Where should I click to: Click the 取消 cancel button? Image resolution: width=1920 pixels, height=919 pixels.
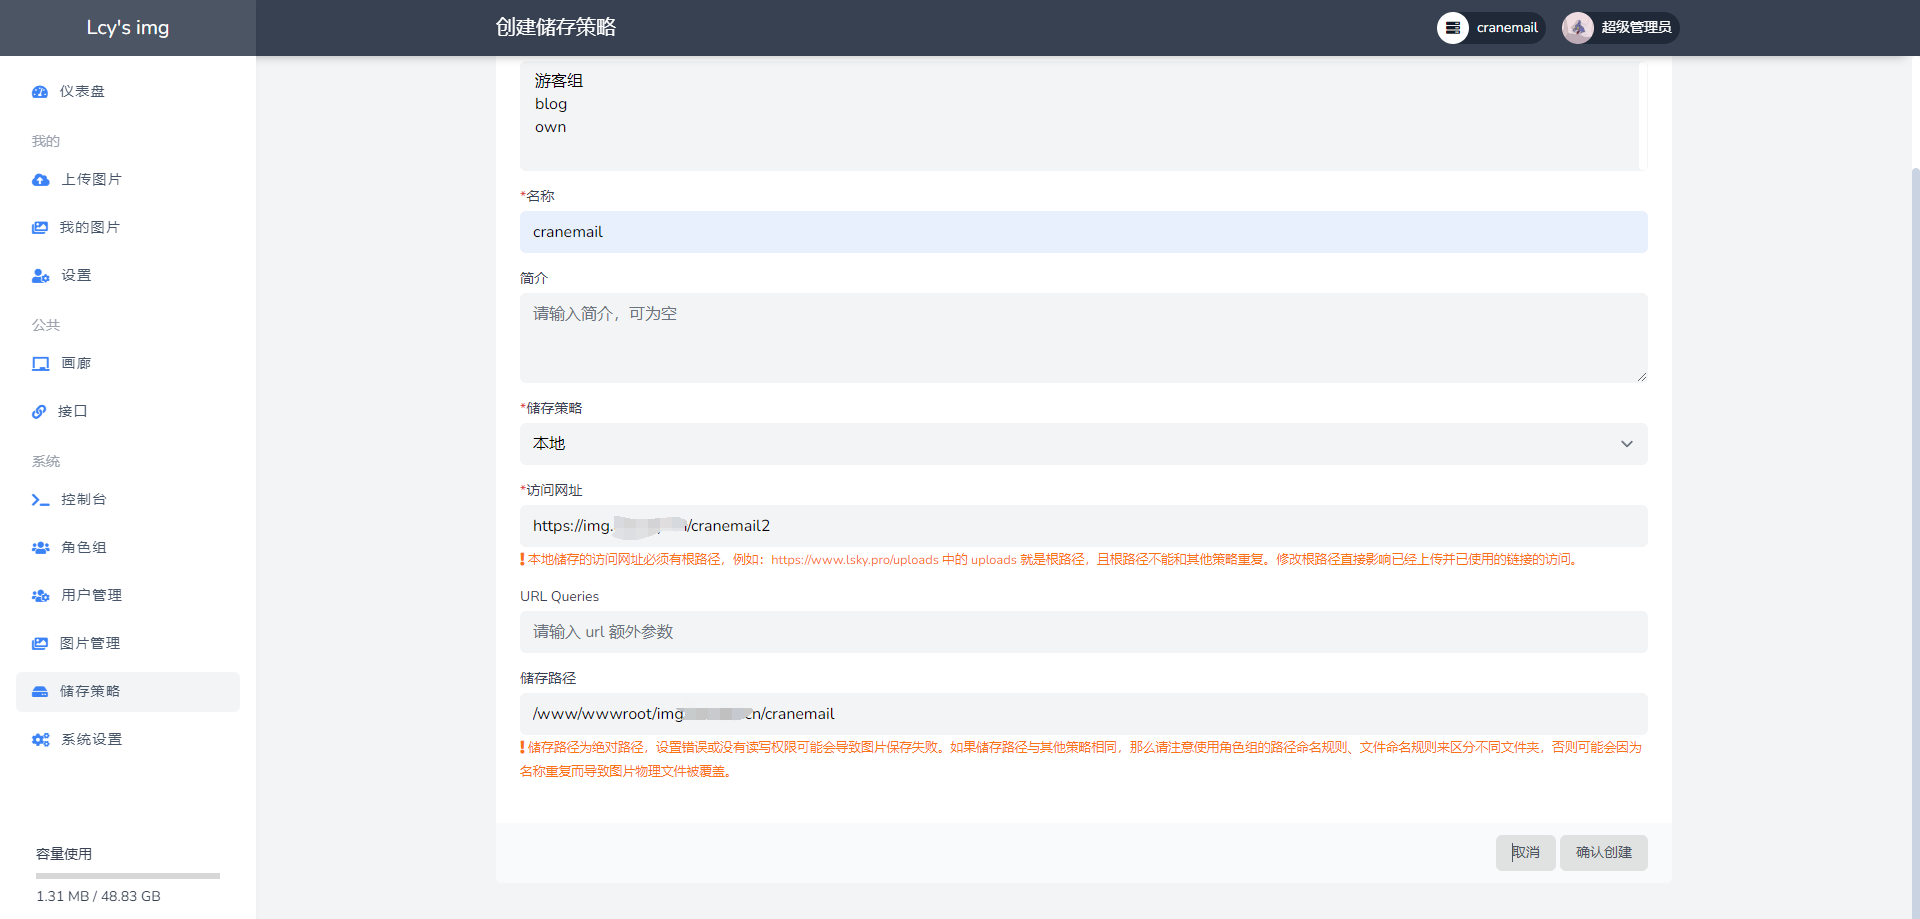(1525, 853)
